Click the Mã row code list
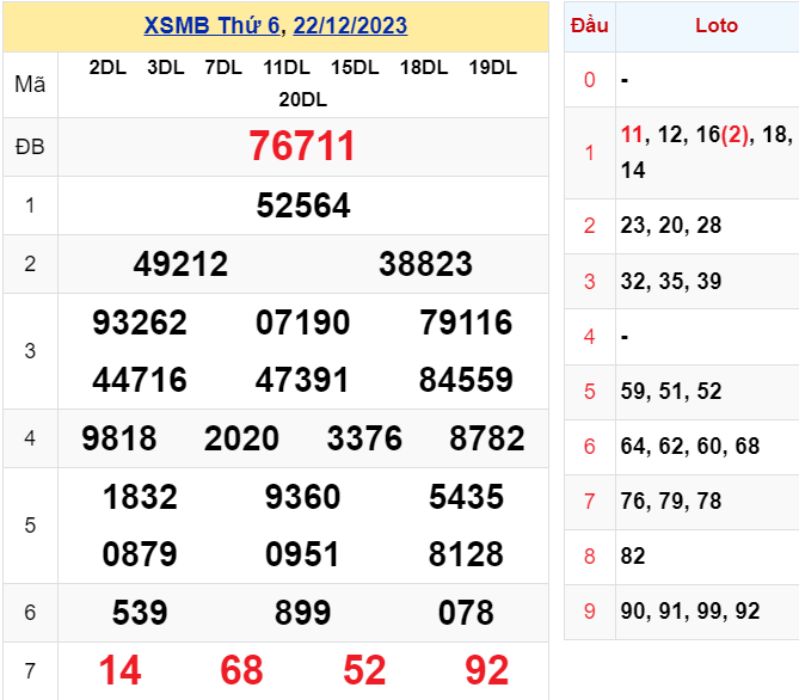The width and height of the screenshot is (800, 700). tap(302, 84)
